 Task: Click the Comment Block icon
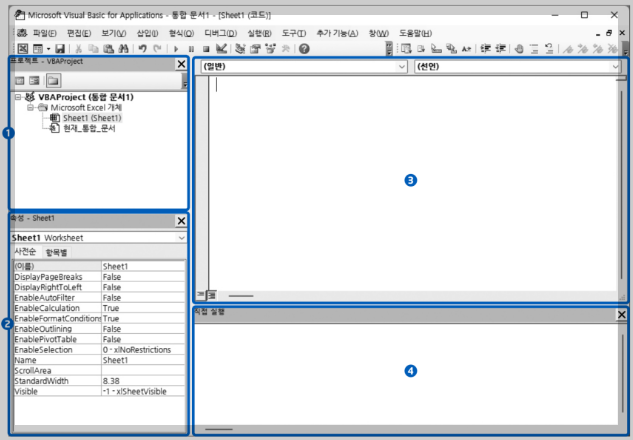click(534, 49)
